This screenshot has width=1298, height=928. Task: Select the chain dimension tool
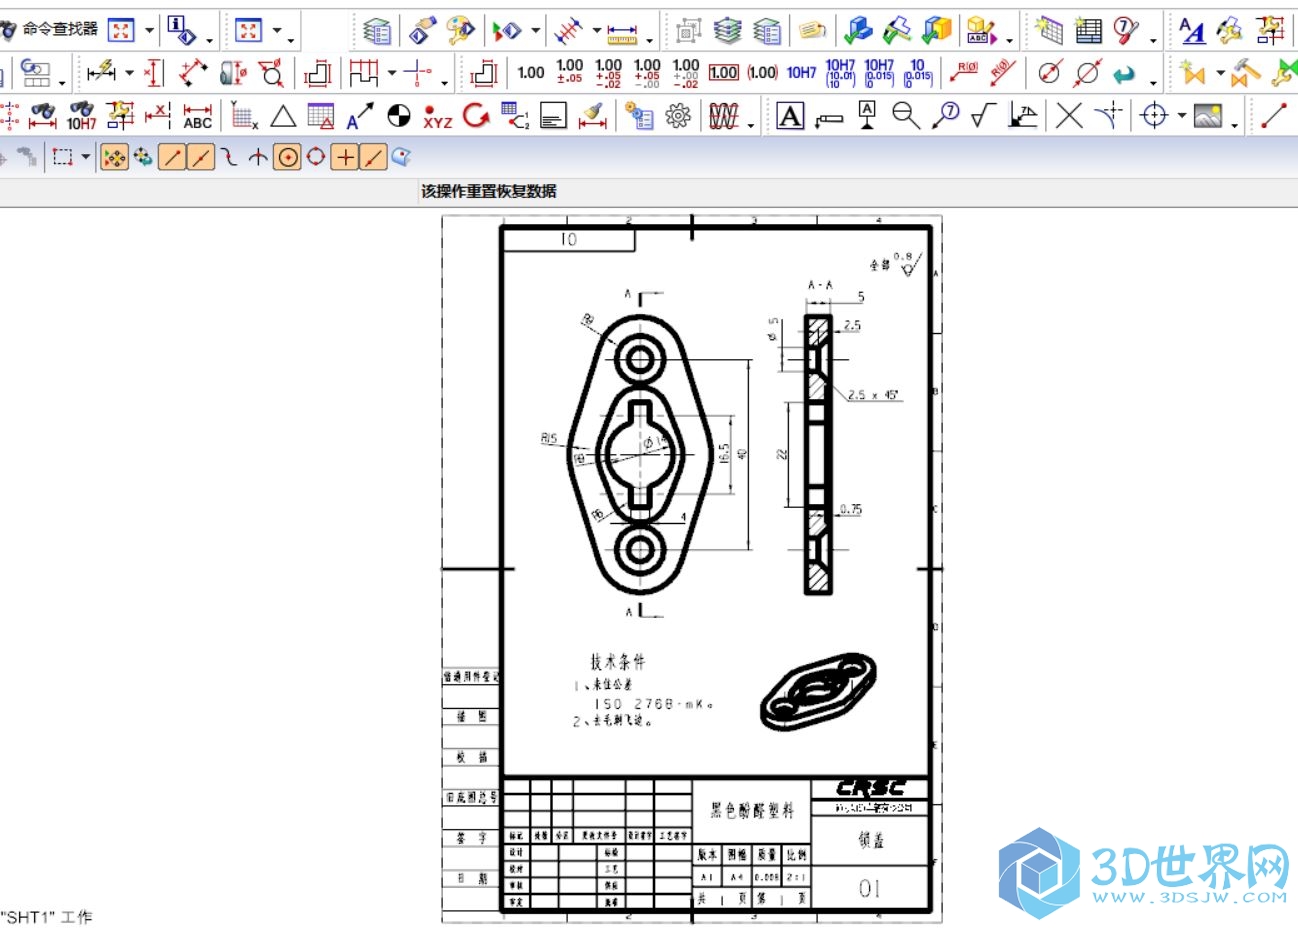tap(363, 72)
